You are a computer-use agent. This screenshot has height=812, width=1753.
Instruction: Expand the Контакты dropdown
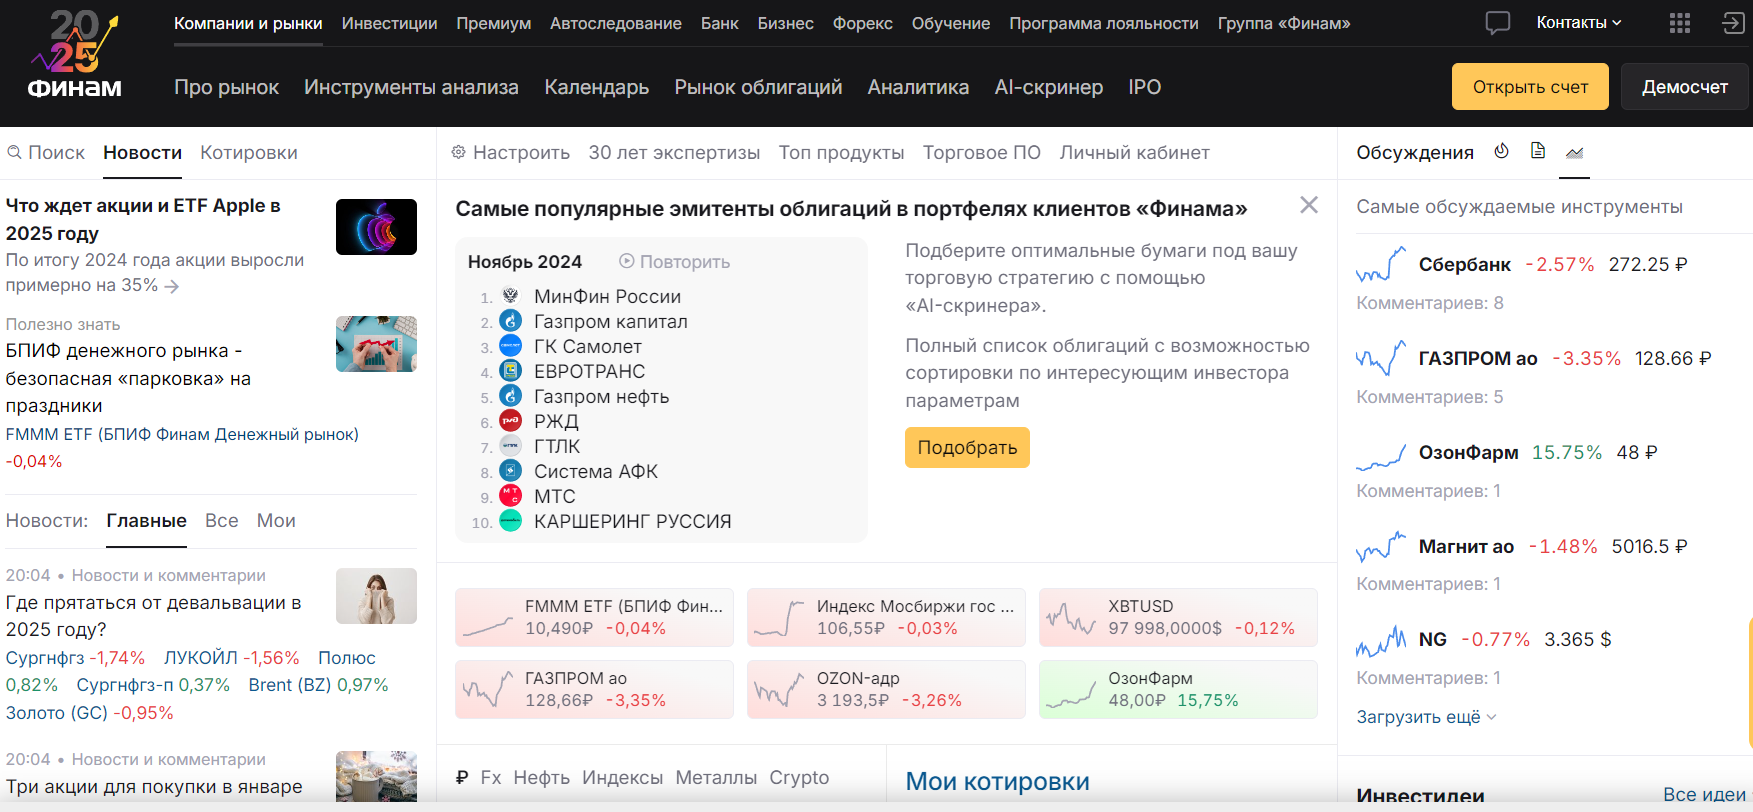(1578, 23)
